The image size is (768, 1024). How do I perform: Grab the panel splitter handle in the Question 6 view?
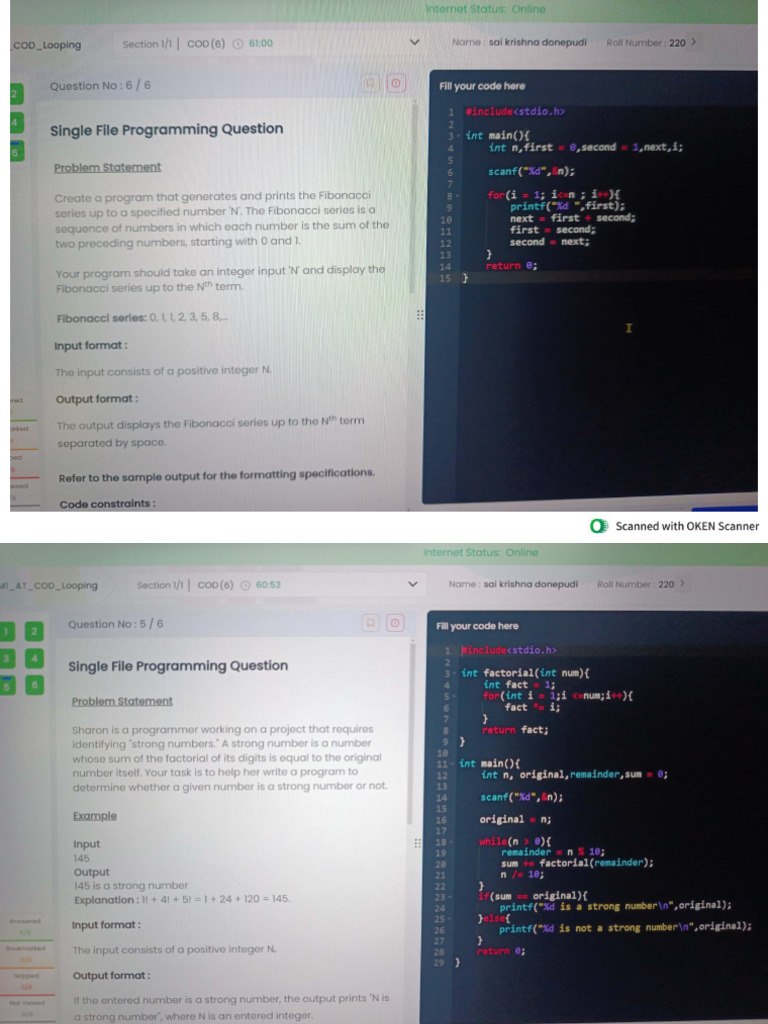(x=420, y=315)
